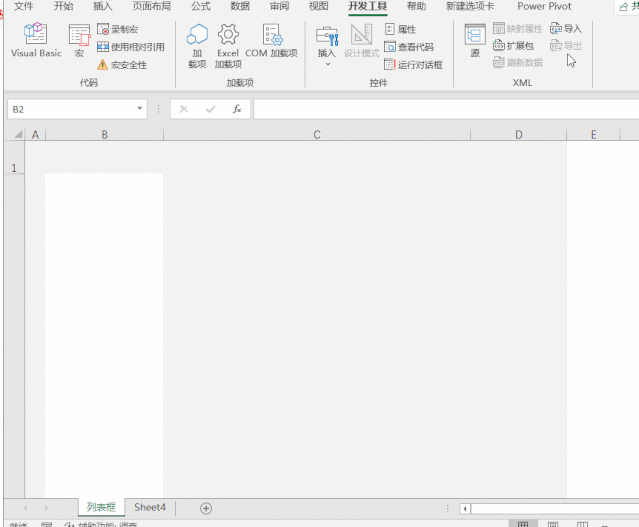
Task: Switch to the 数据 data tab
Action: tap(240, 6)
